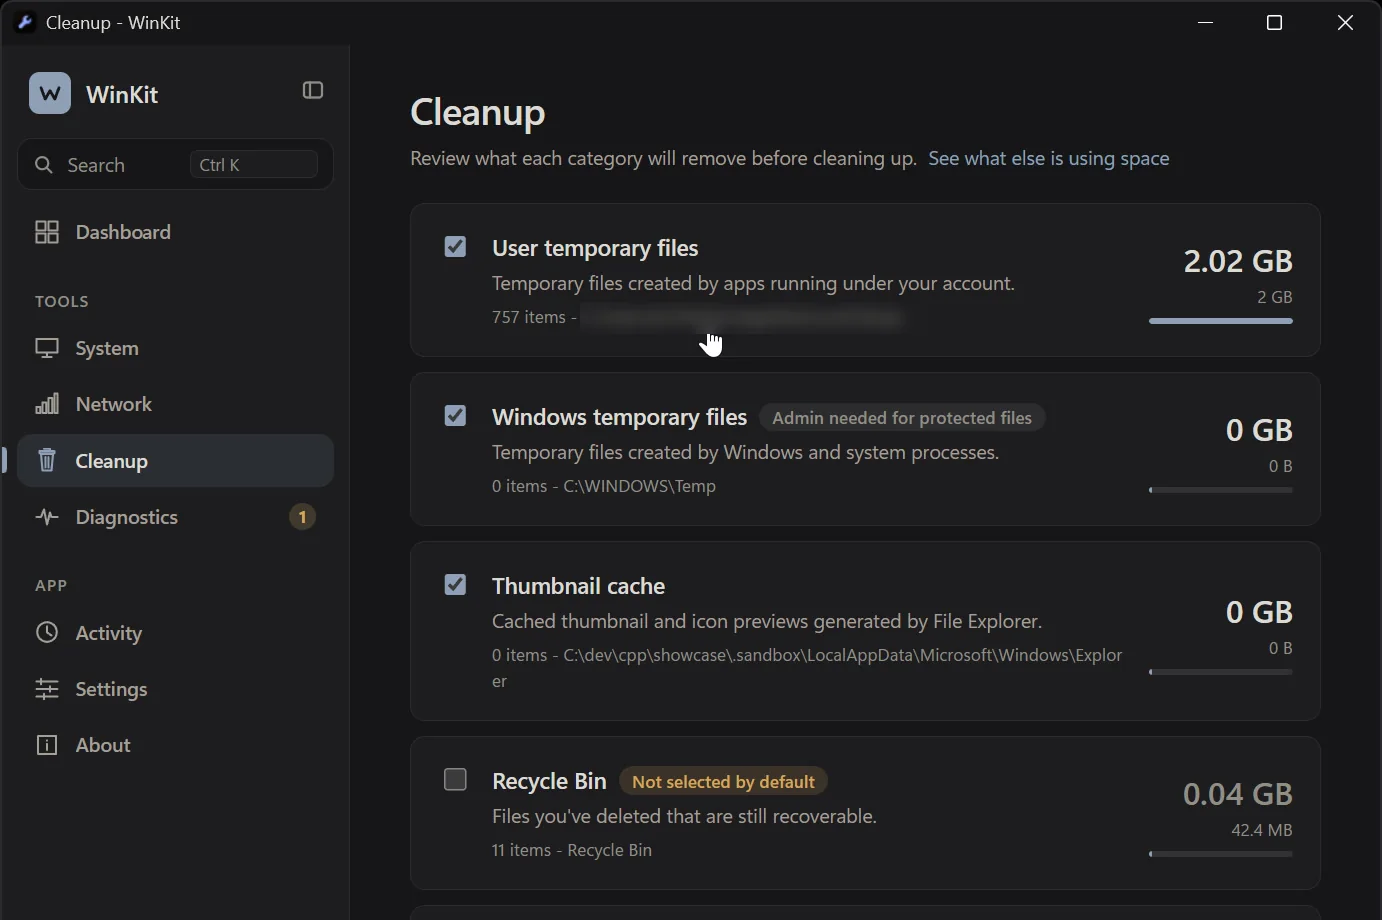Collapse the sidebar with the panel icon

click(x=313, y=91)
